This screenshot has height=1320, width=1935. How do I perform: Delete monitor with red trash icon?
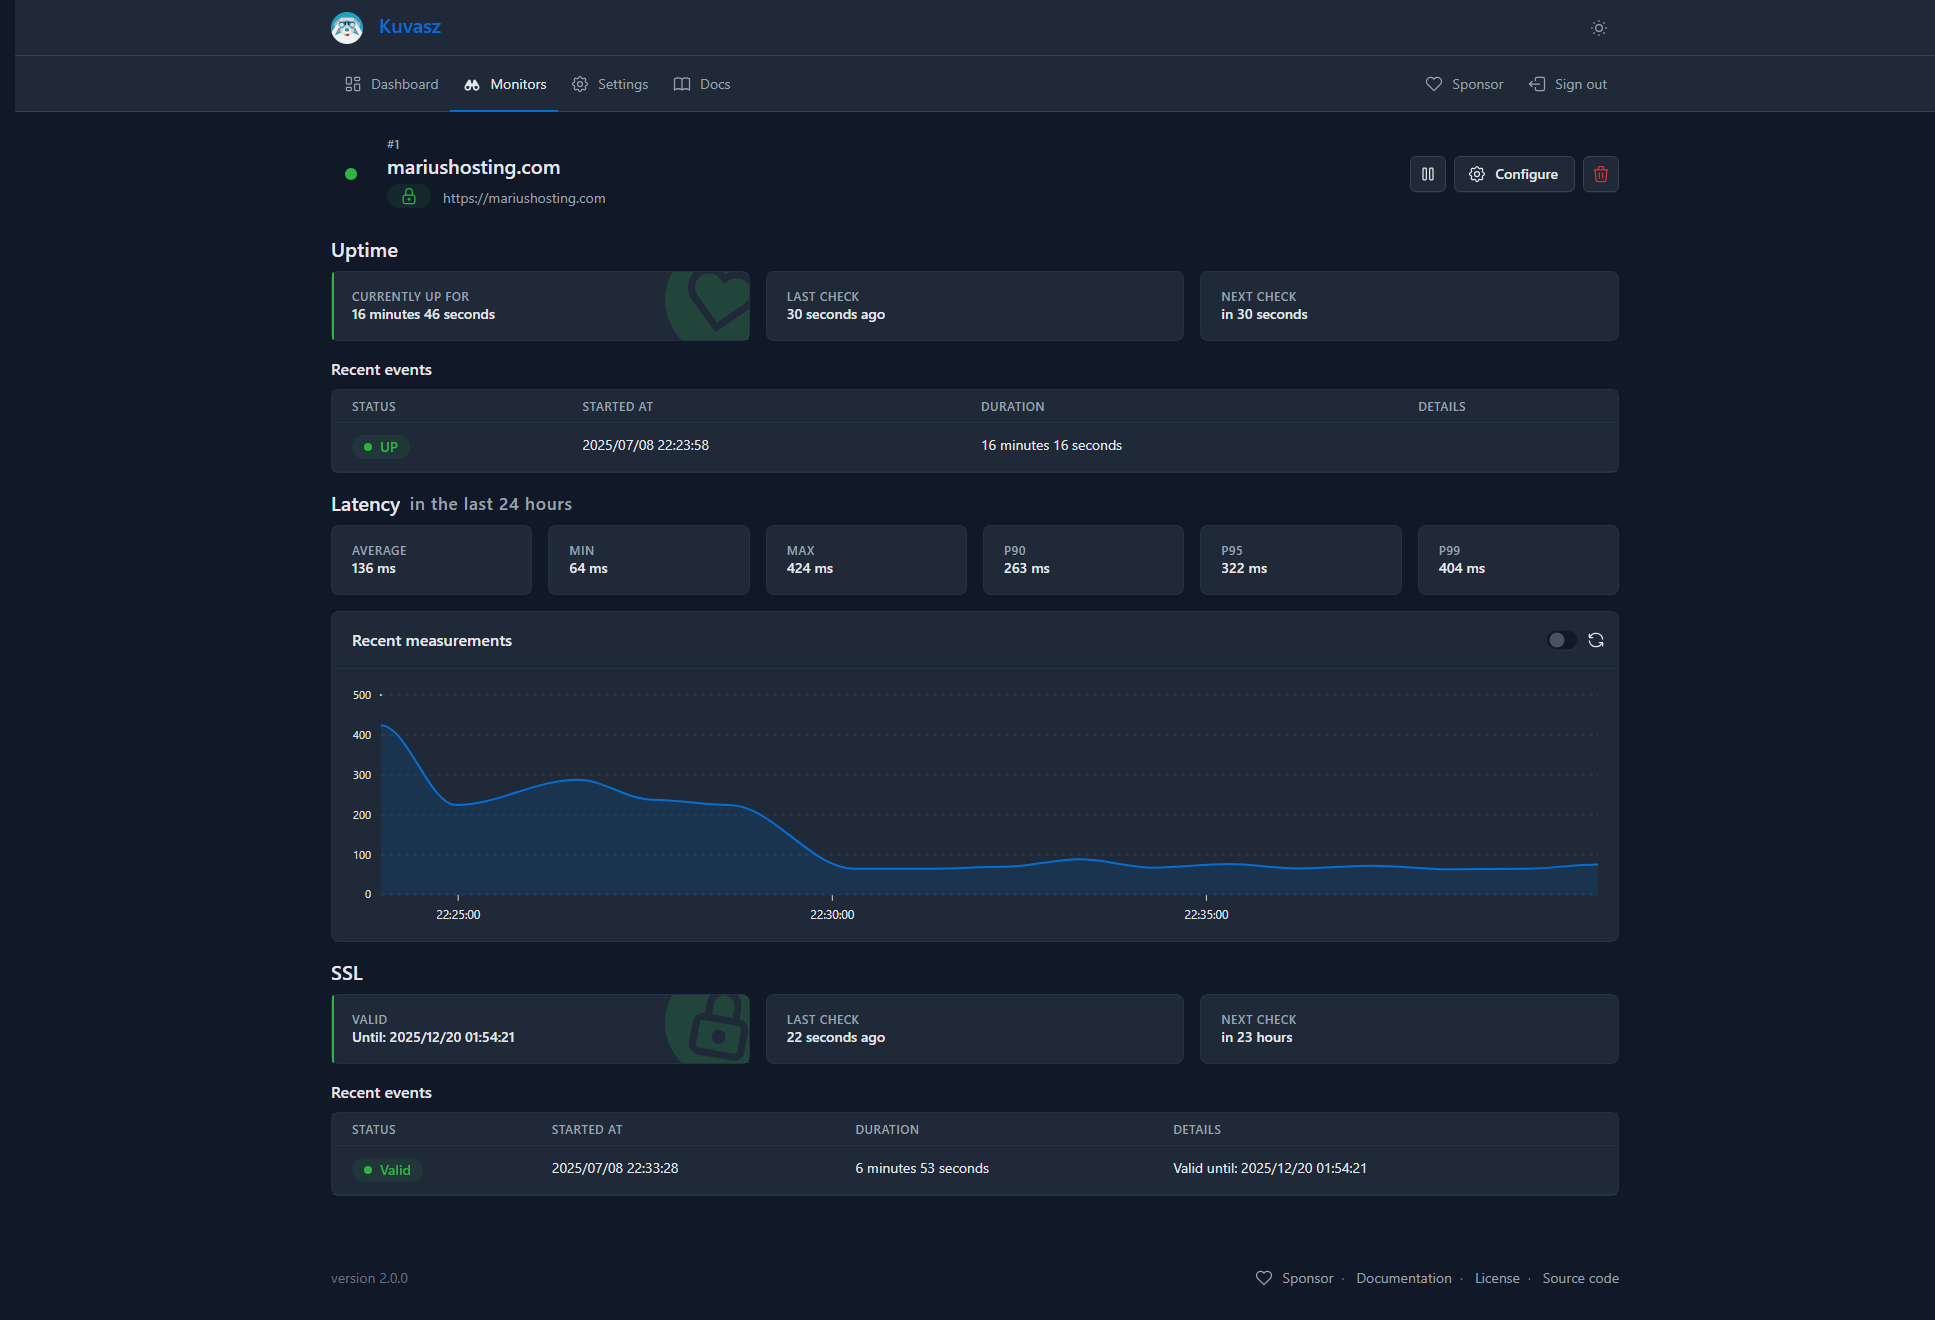point(1601,174)
